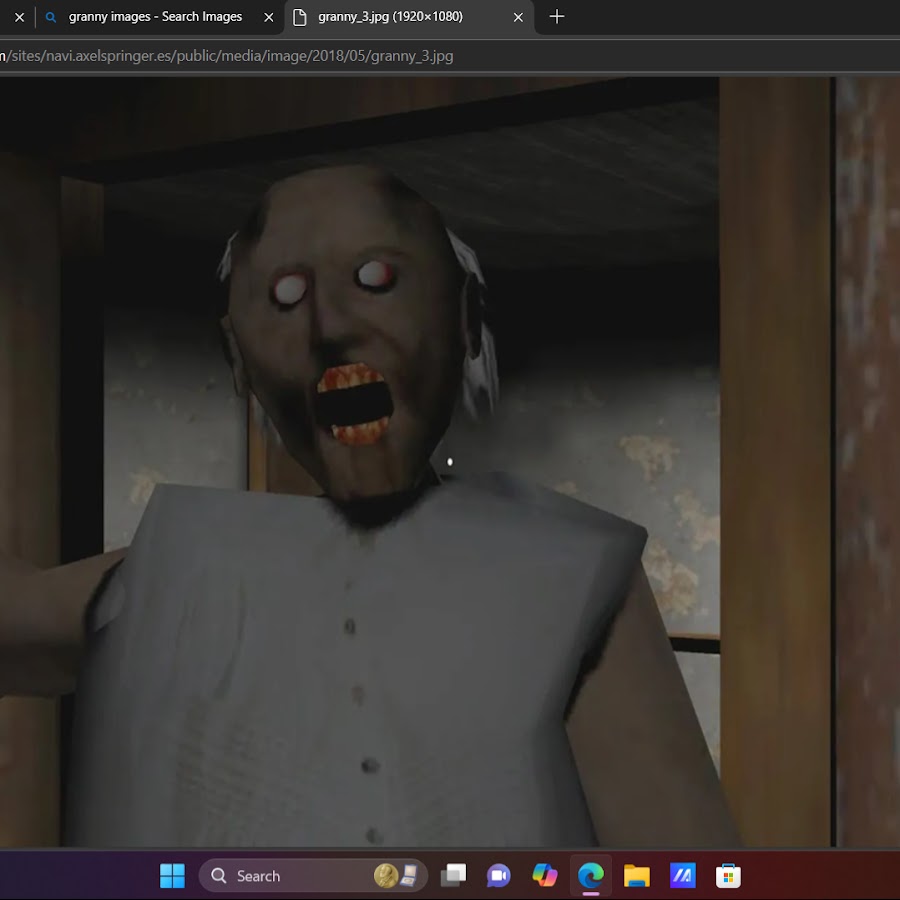The image size is (900, 900).
Task: Open the Windows Start menu
Action: pos(172,876)
